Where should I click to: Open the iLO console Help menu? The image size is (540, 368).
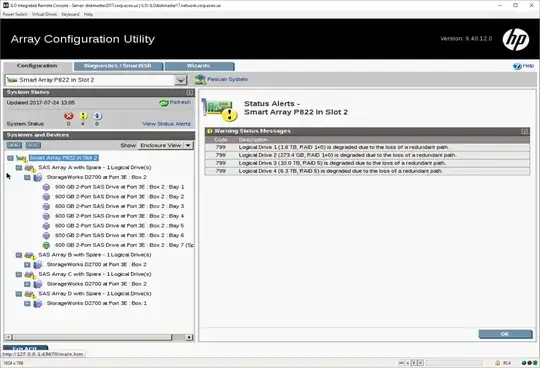[x=88, y=14]
